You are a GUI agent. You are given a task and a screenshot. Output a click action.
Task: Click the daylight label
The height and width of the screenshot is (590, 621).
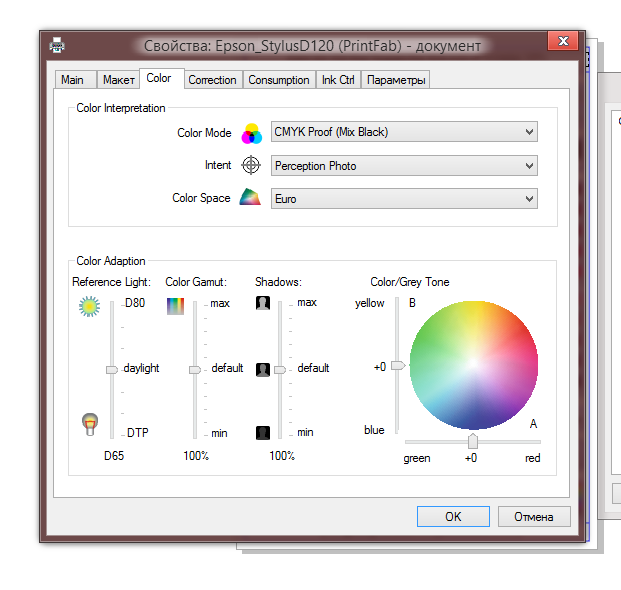[x=141, y=368]
